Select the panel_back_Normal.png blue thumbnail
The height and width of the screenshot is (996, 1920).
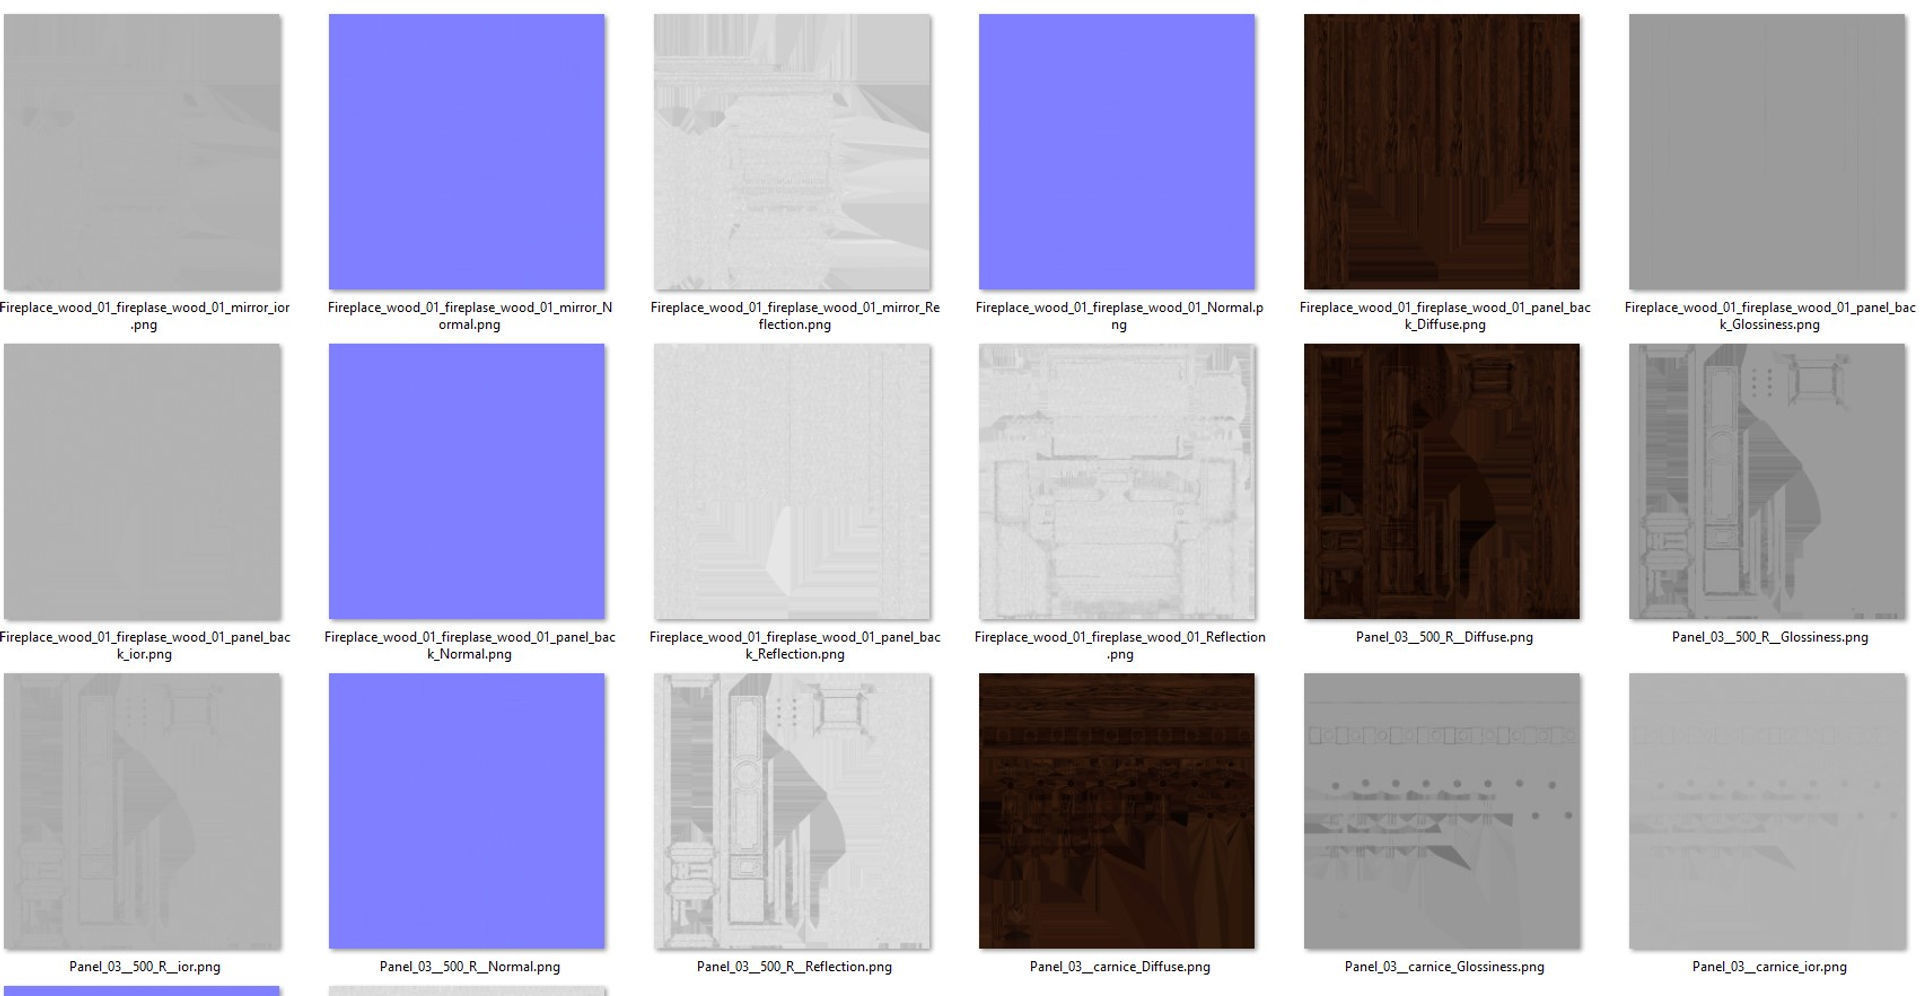(x=467, y=482)
